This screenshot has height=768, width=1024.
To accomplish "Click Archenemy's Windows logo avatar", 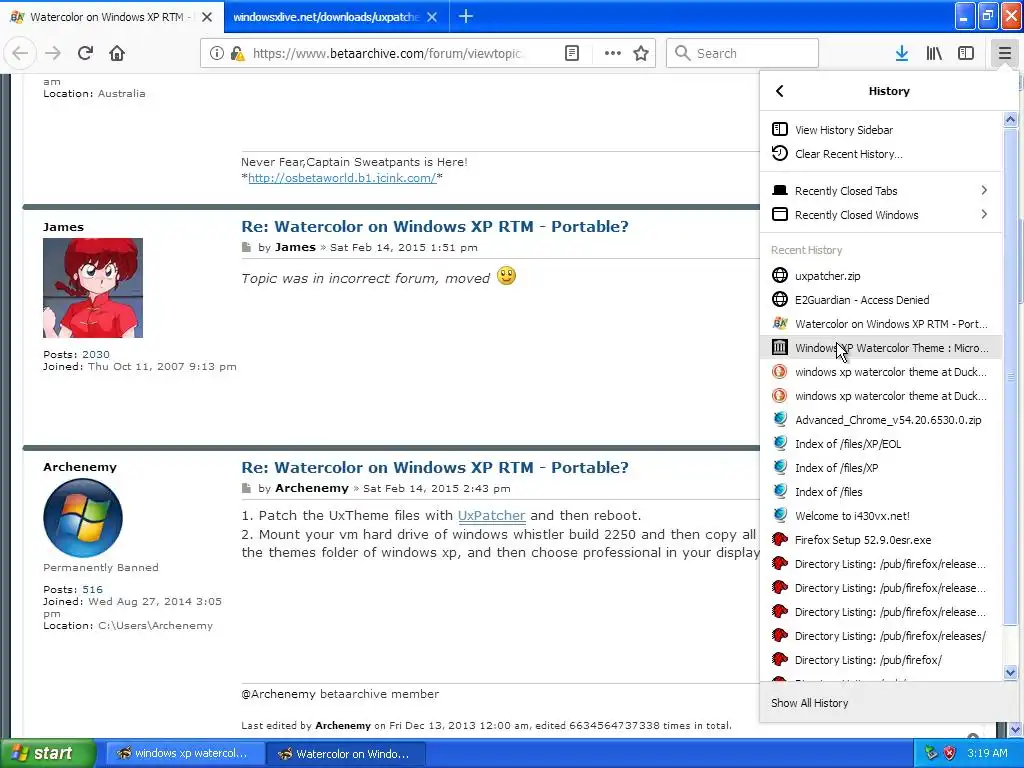I will pos(83,518).
